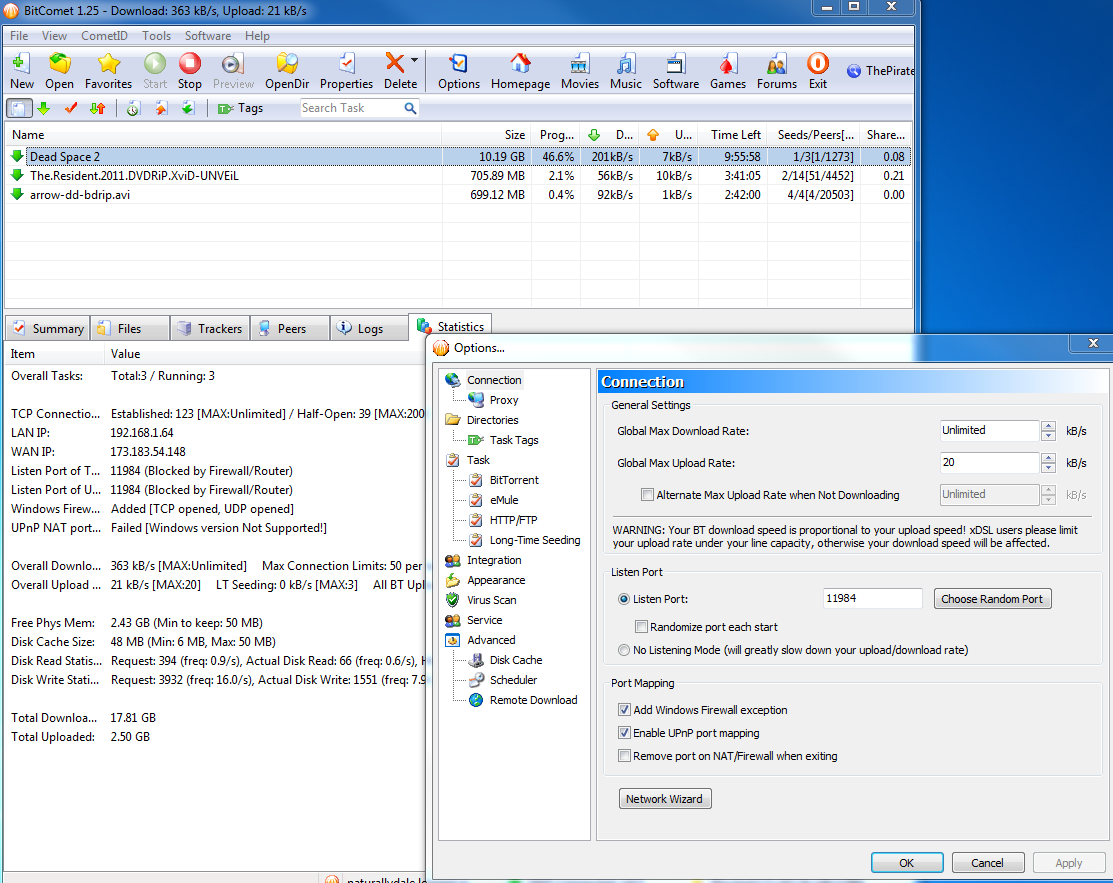Click the magnifier in Search Task box

pyautogui.click(x=410, y=108)
